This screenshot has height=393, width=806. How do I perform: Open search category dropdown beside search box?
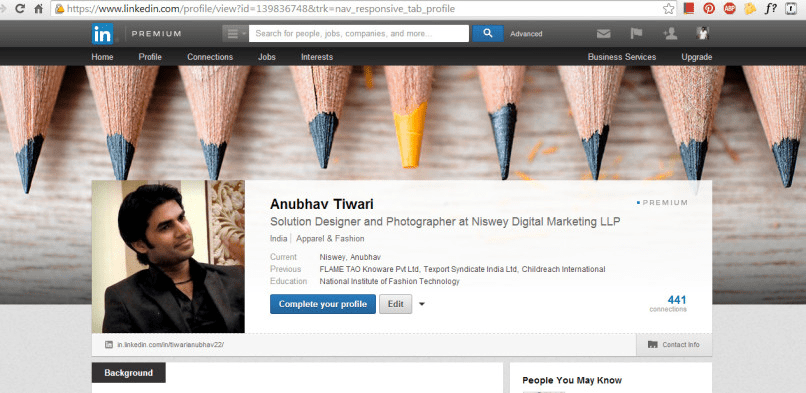(x=235, y=33)
